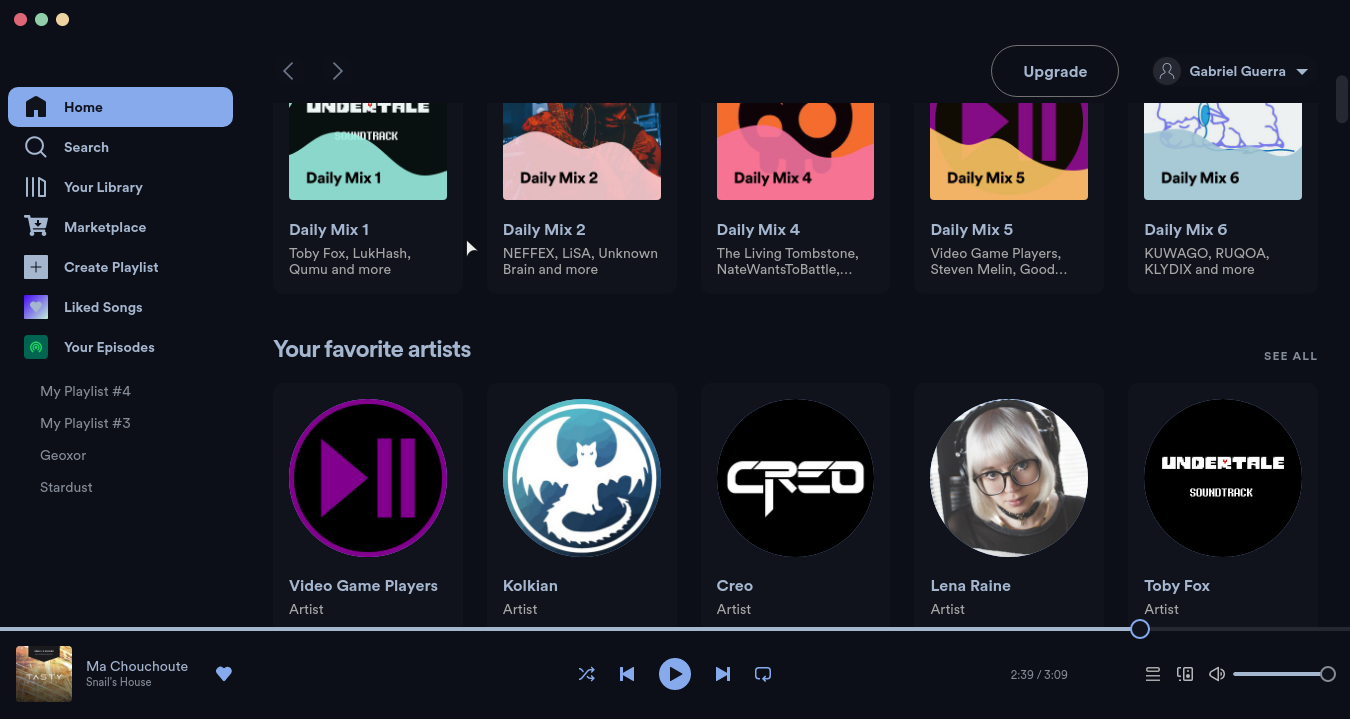This screenshot has width=1350, height=719.
Task: Click the user avatar icon
Action: tap(1166, 71)
